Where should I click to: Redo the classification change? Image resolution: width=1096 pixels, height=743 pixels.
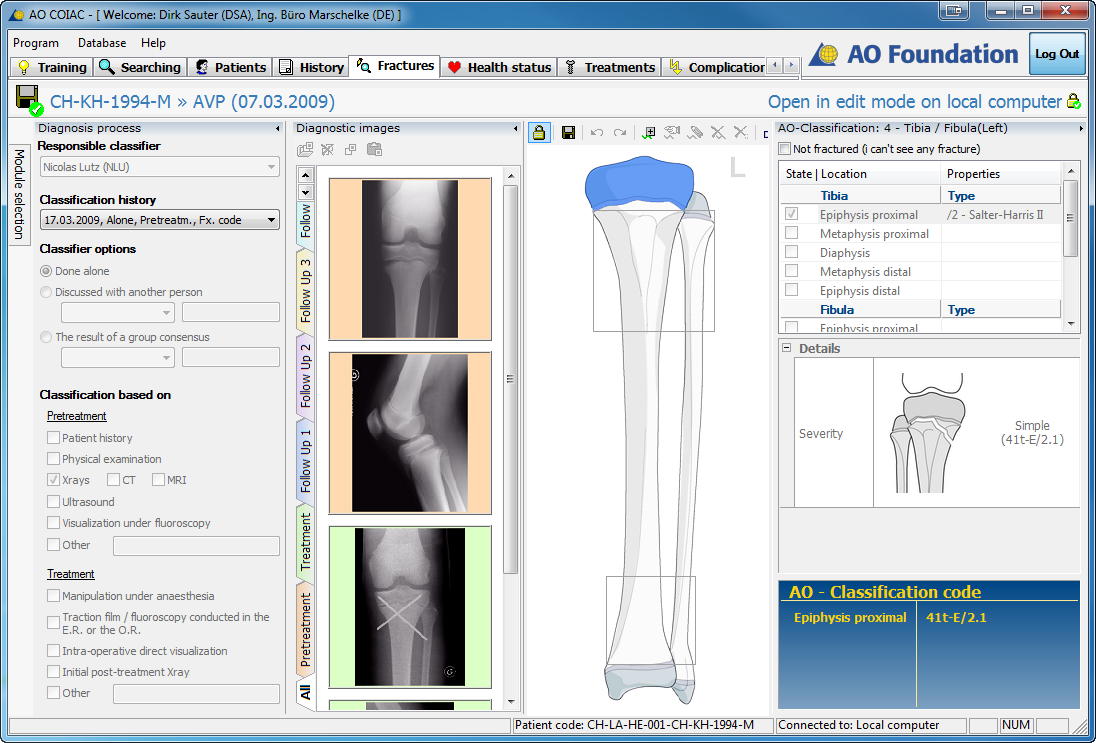(x=619, y=133)
